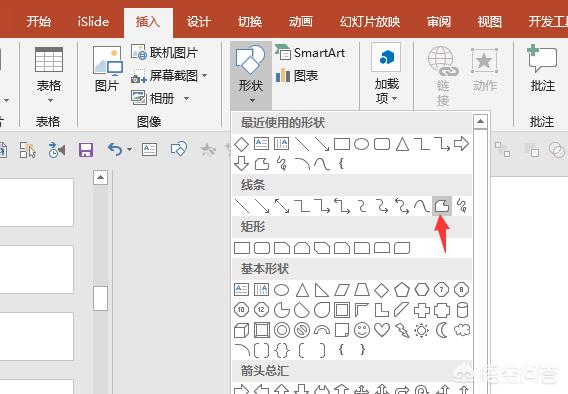Image resolution: width=568 pixels, height=394 pixels.
Task: Open the Animations (动画) tab
Action: coord(301,22)
